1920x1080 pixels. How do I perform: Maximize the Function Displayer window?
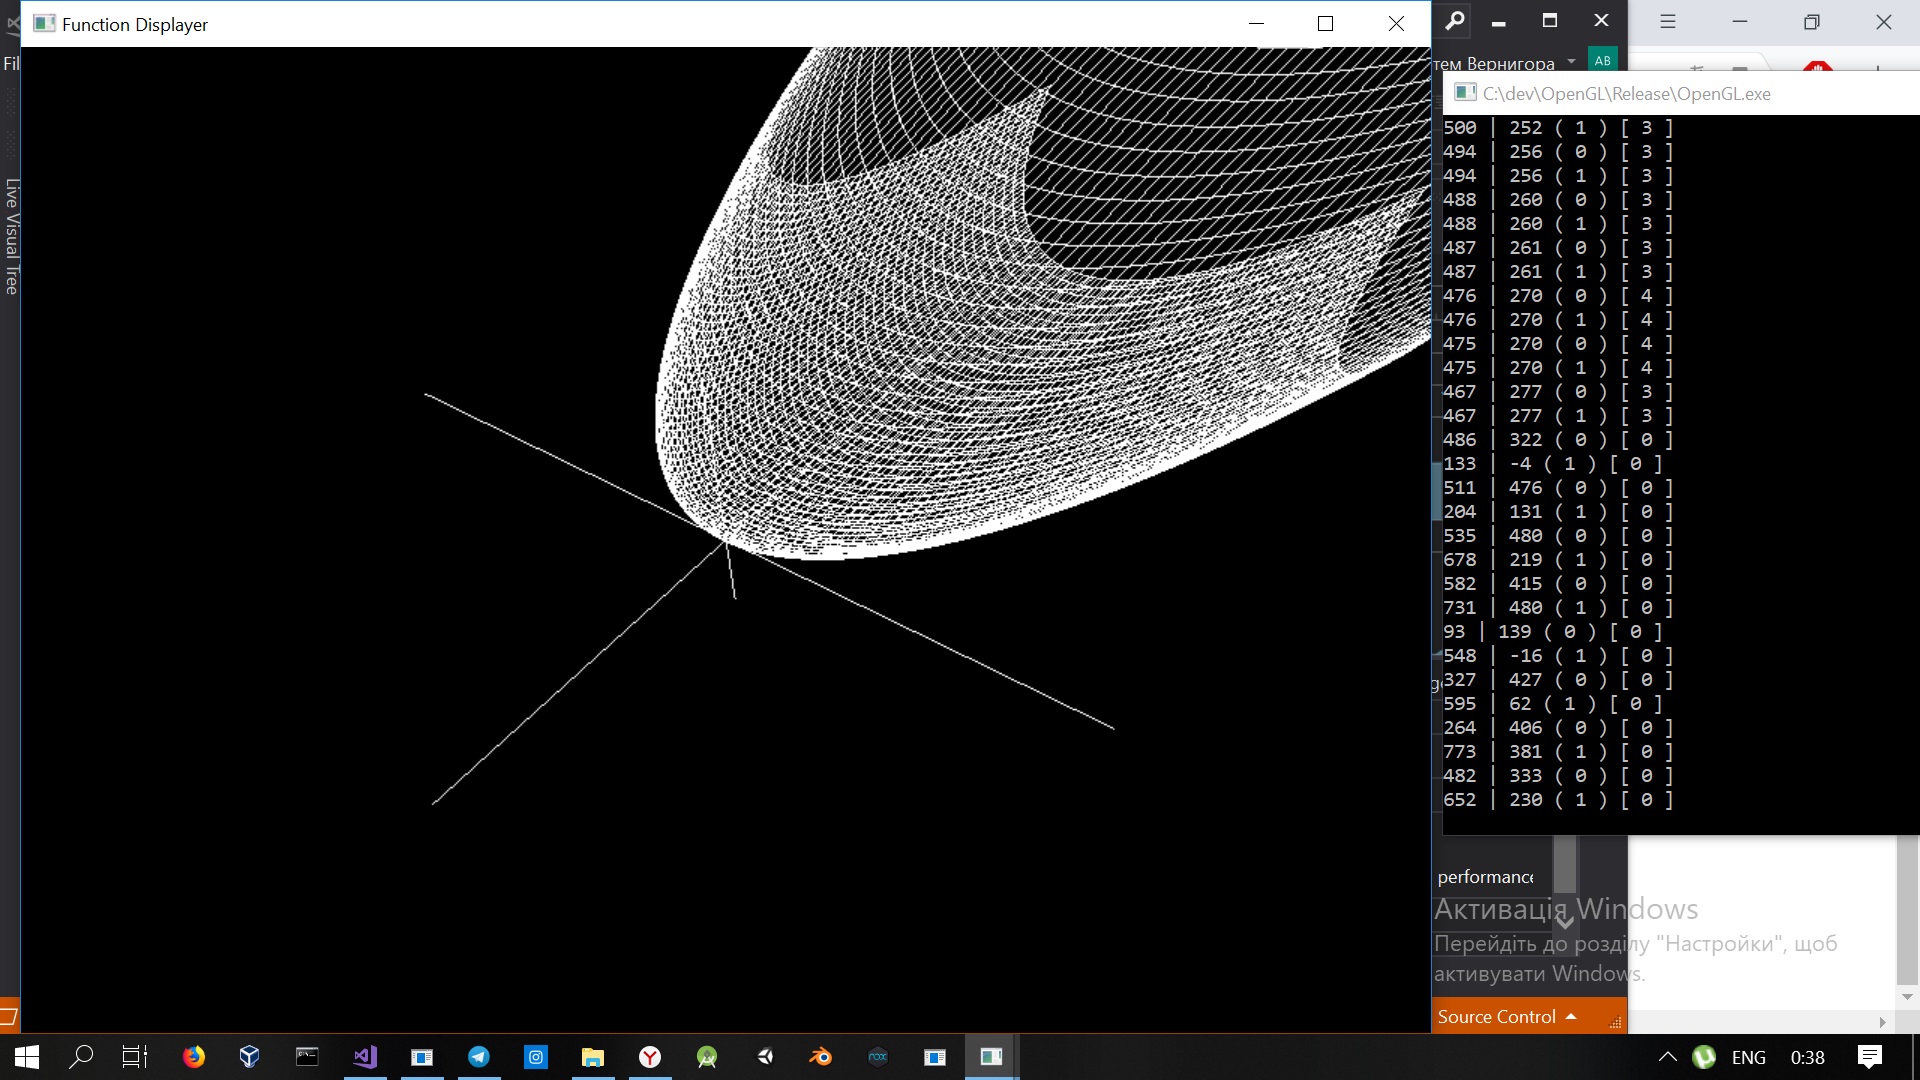(1325, 23)
